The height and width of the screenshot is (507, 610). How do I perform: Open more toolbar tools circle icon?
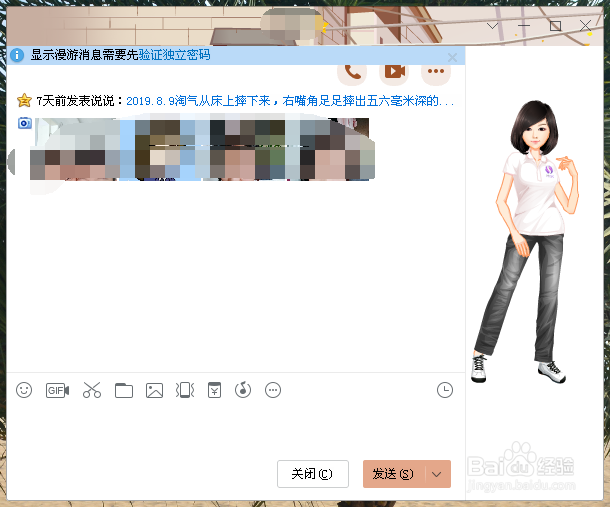273,390
